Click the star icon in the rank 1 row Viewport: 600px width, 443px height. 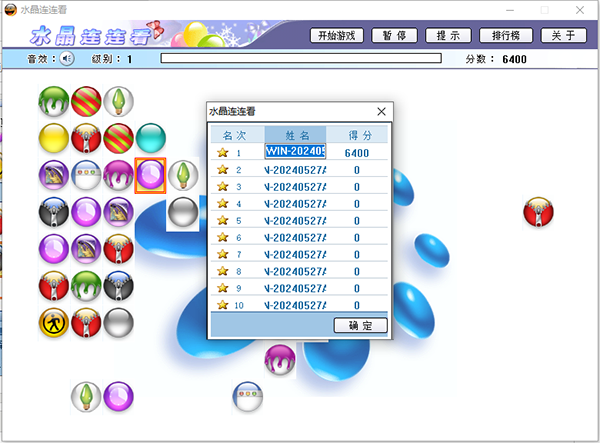point(223,153)
